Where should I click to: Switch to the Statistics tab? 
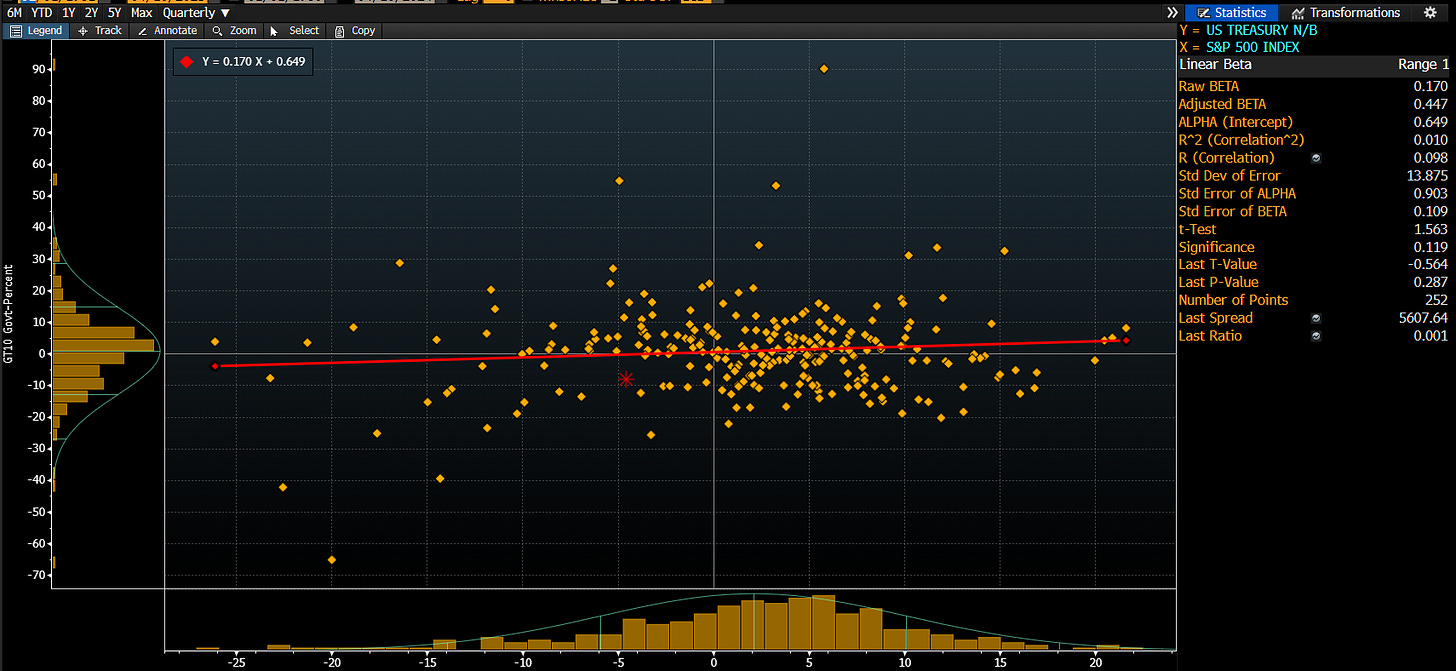point(1232,13)
